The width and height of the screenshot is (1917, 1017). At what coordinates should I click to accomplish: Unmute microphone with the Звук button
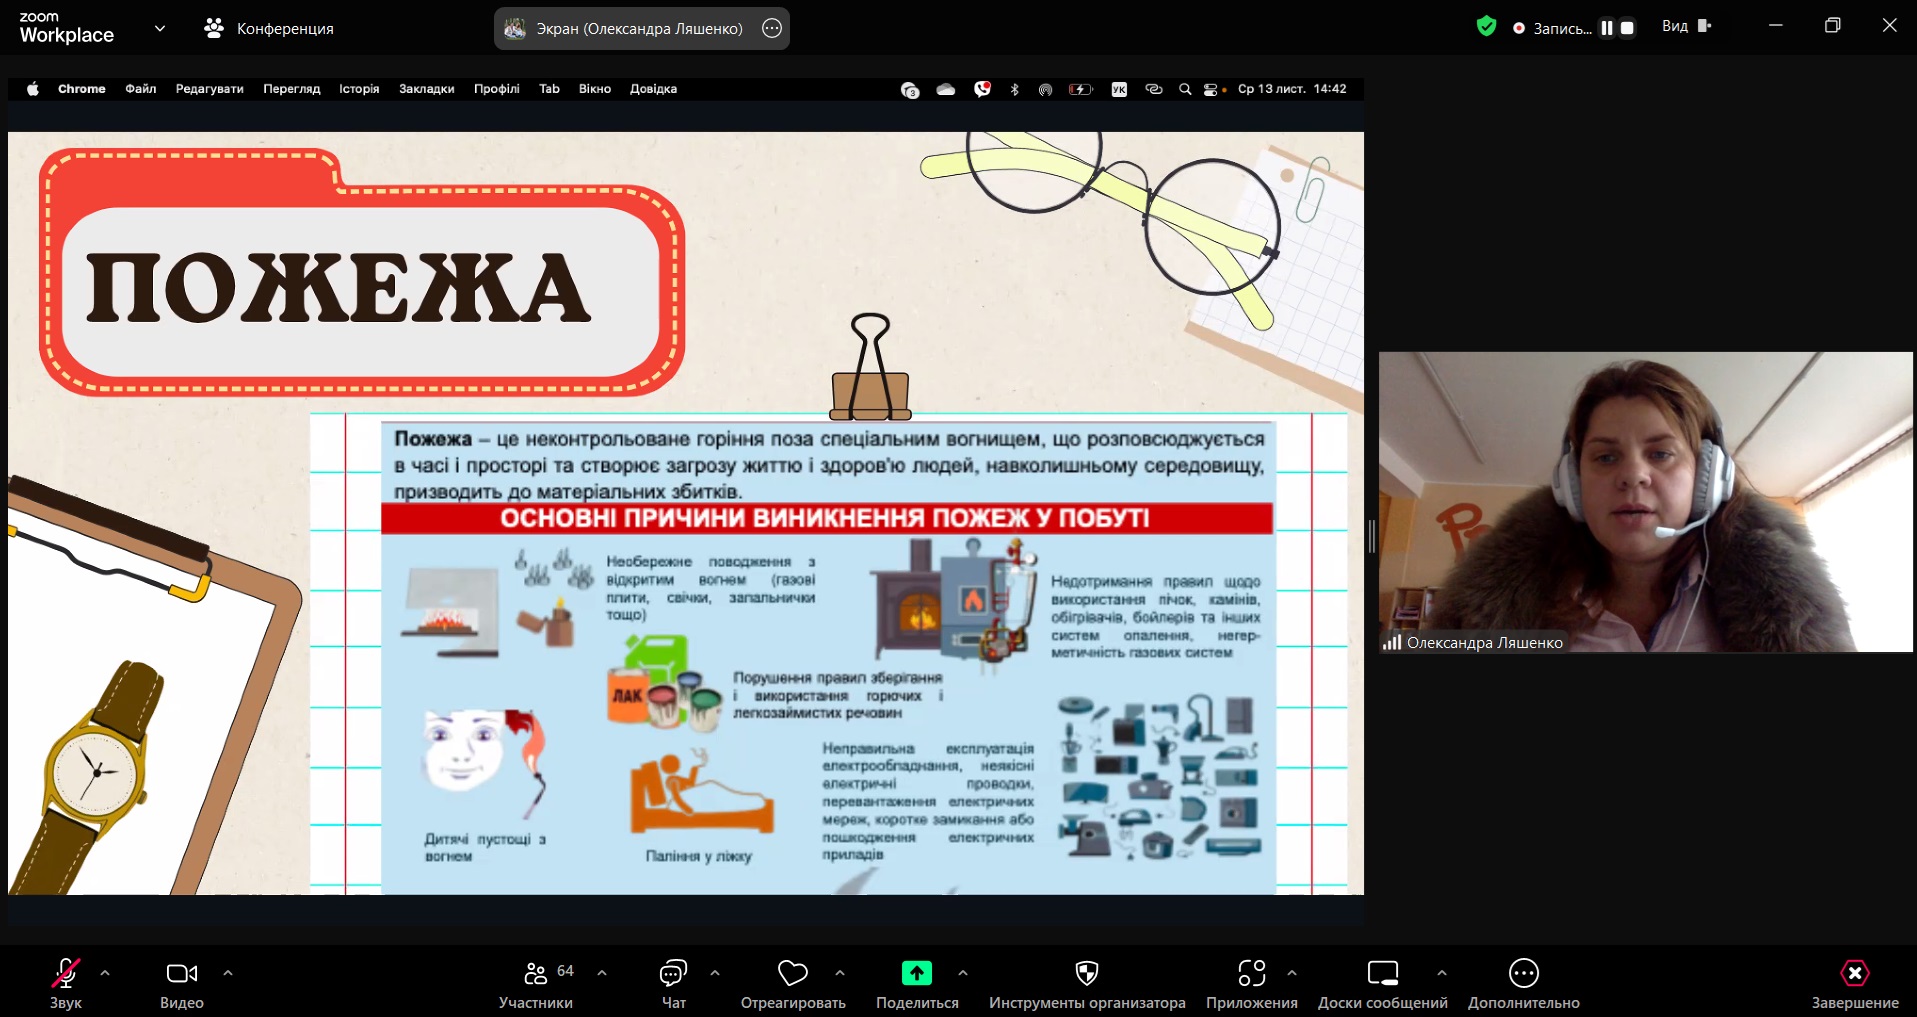(x=66, y=973)
